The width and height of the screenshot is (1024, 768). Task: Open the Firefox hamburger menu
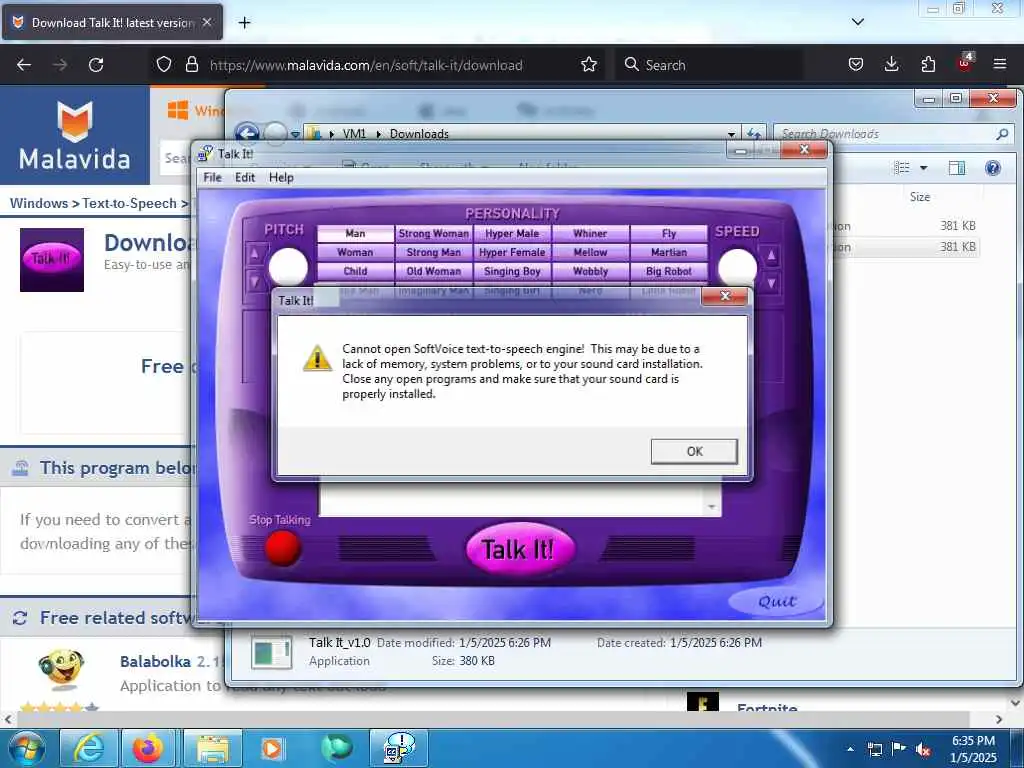(999, 65)
